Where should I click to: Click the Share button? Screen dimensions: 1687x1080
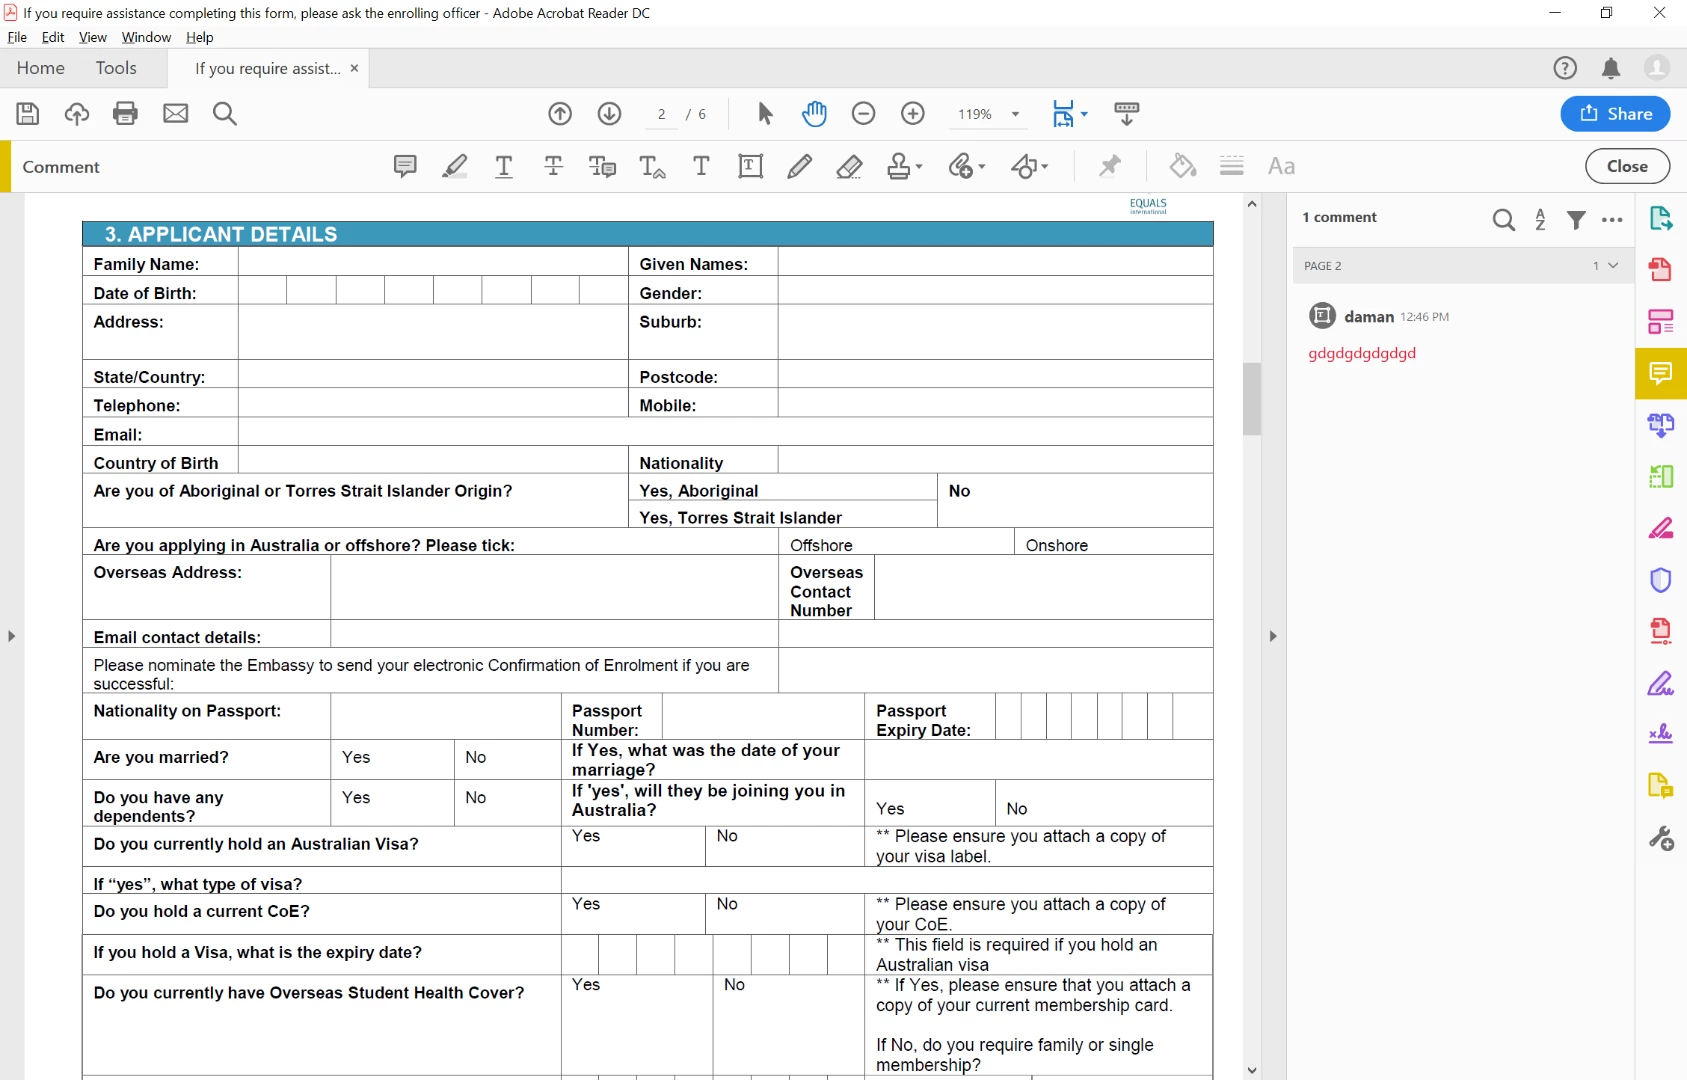(1615, 114)
